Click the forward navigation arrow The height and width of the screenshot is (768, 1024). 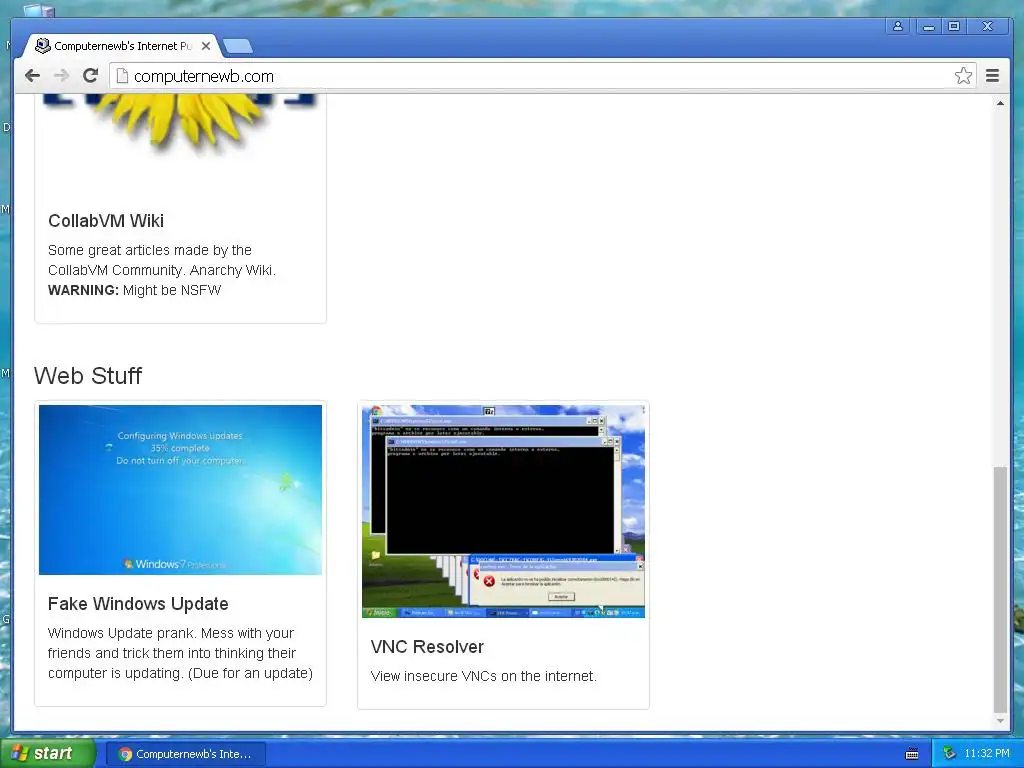point(61,76)
